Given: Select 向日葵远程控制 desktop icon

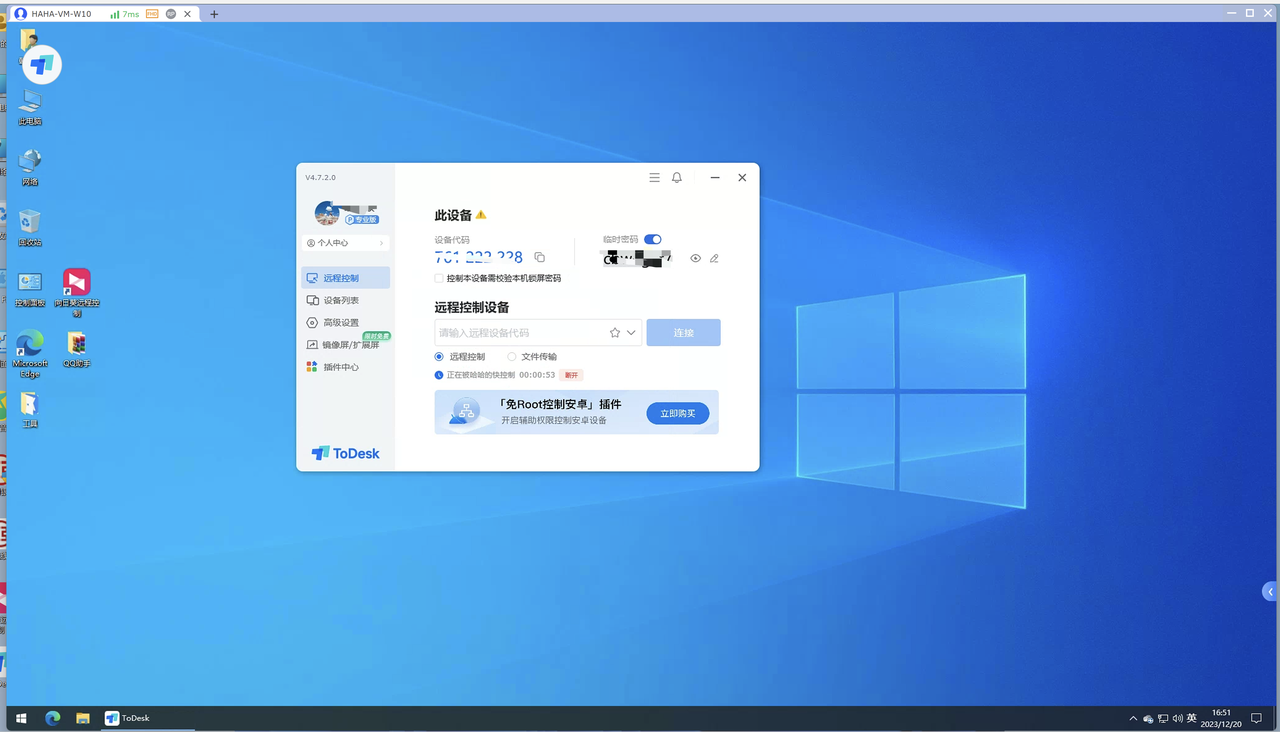Looking at the screenshot, I should pos(77,292).
